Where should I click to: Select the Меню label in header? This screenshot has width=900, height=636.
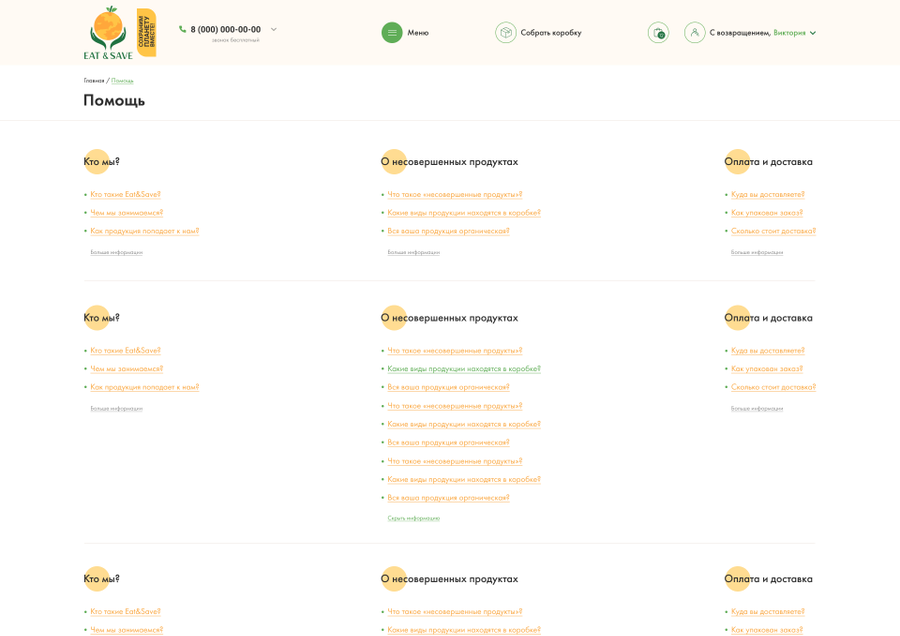(x=418, y=33)
